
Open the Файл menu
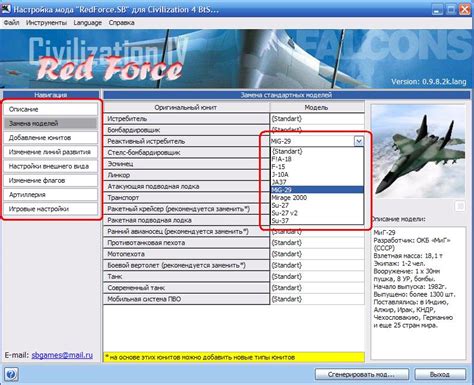pos(11,23)
